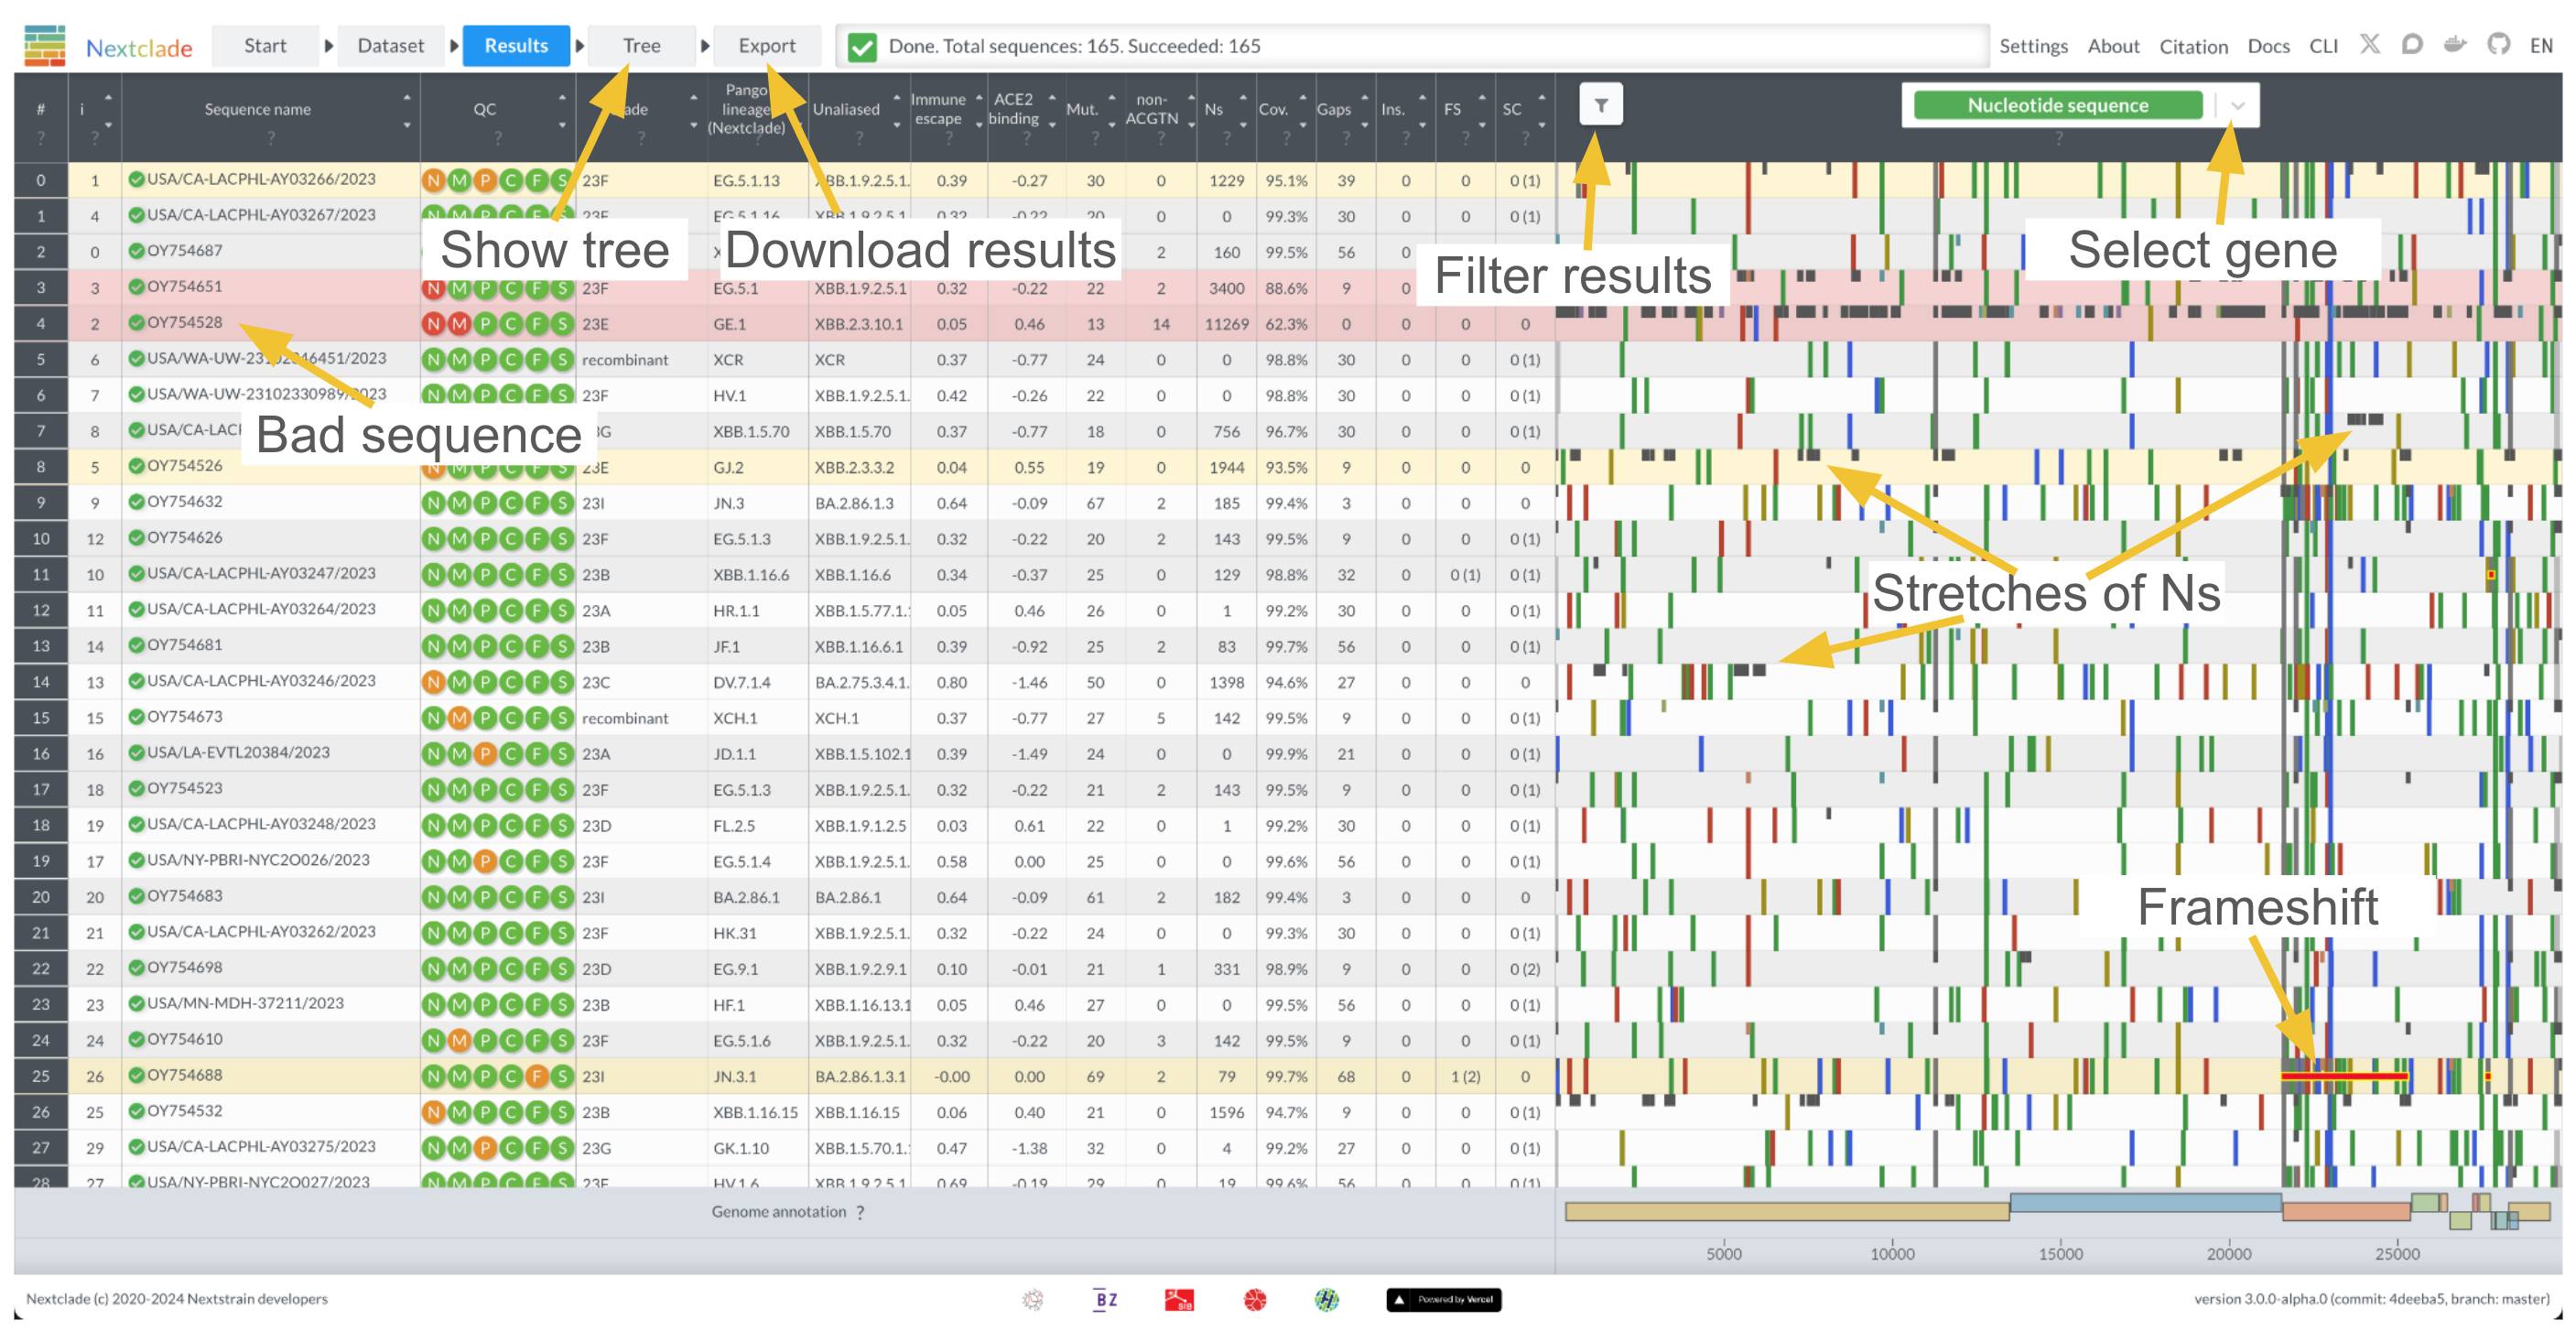
Task: Go to the Dataset step tab
Action: (x=391, y=46)
